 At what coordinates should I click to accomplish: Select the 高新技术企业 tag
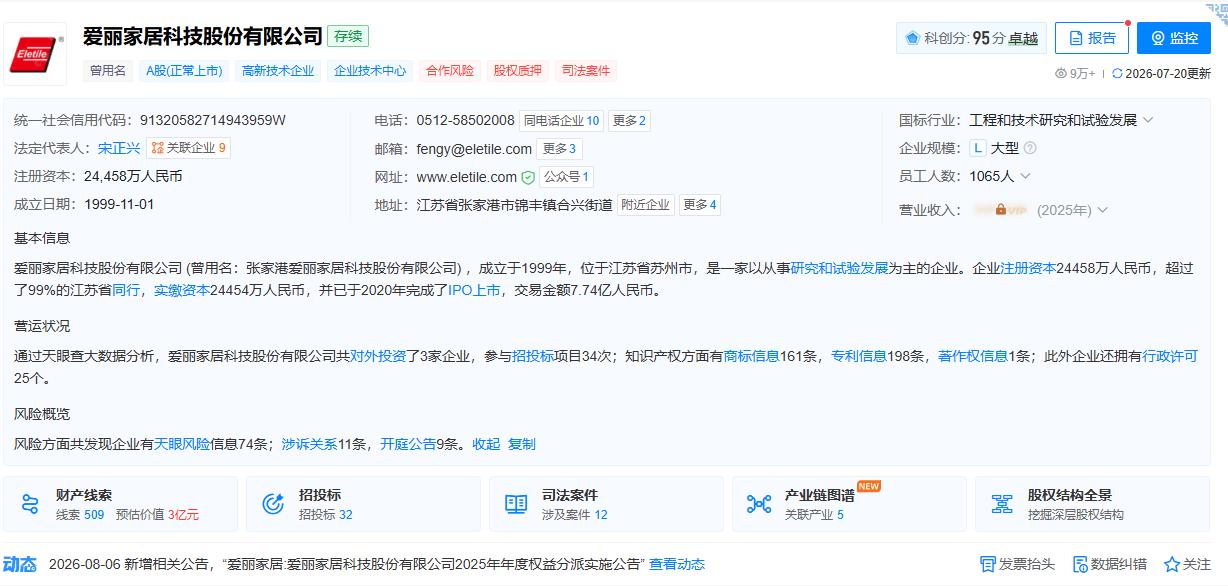point(278,71)
